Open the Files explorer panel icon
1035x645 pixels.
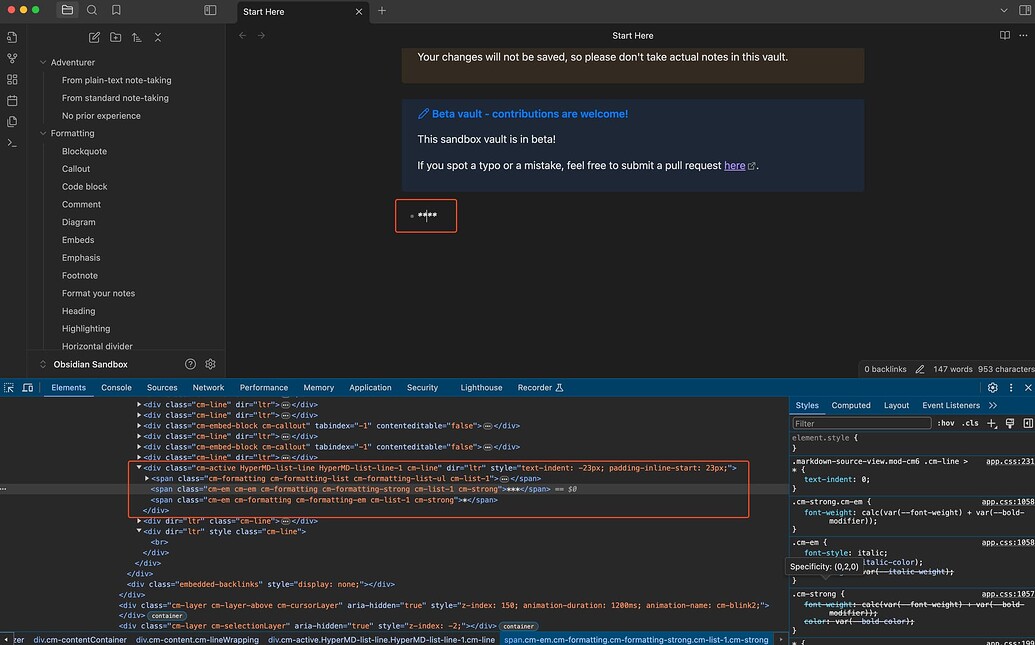coord(67,10)
